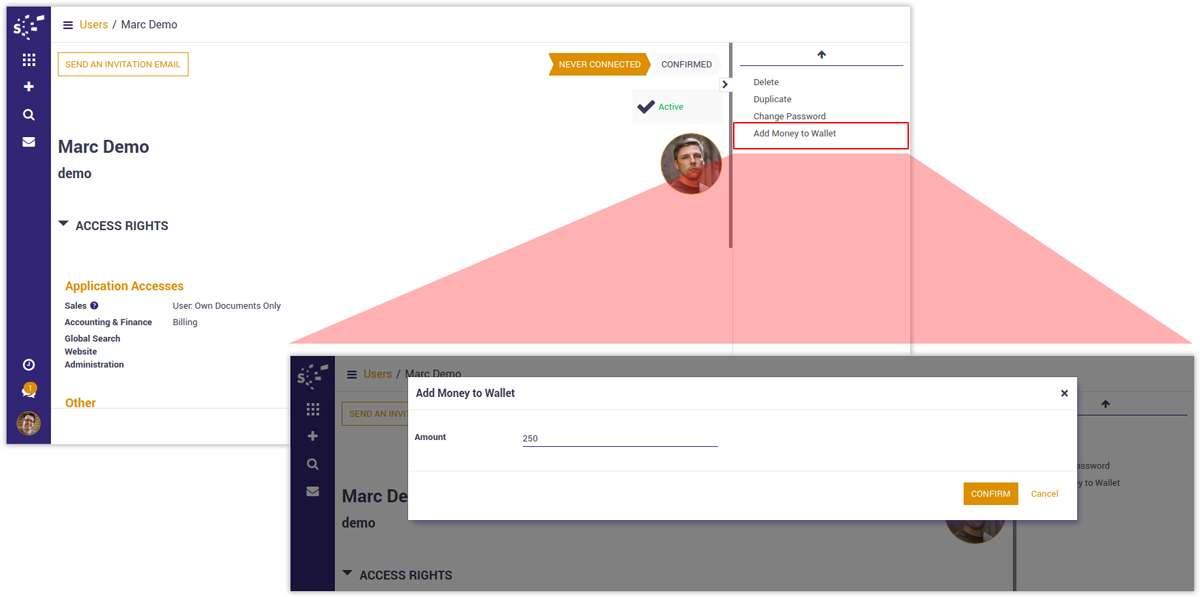1200x597 pixels.
Task: Open chat icon with notification badge
Action: [29, 392]
